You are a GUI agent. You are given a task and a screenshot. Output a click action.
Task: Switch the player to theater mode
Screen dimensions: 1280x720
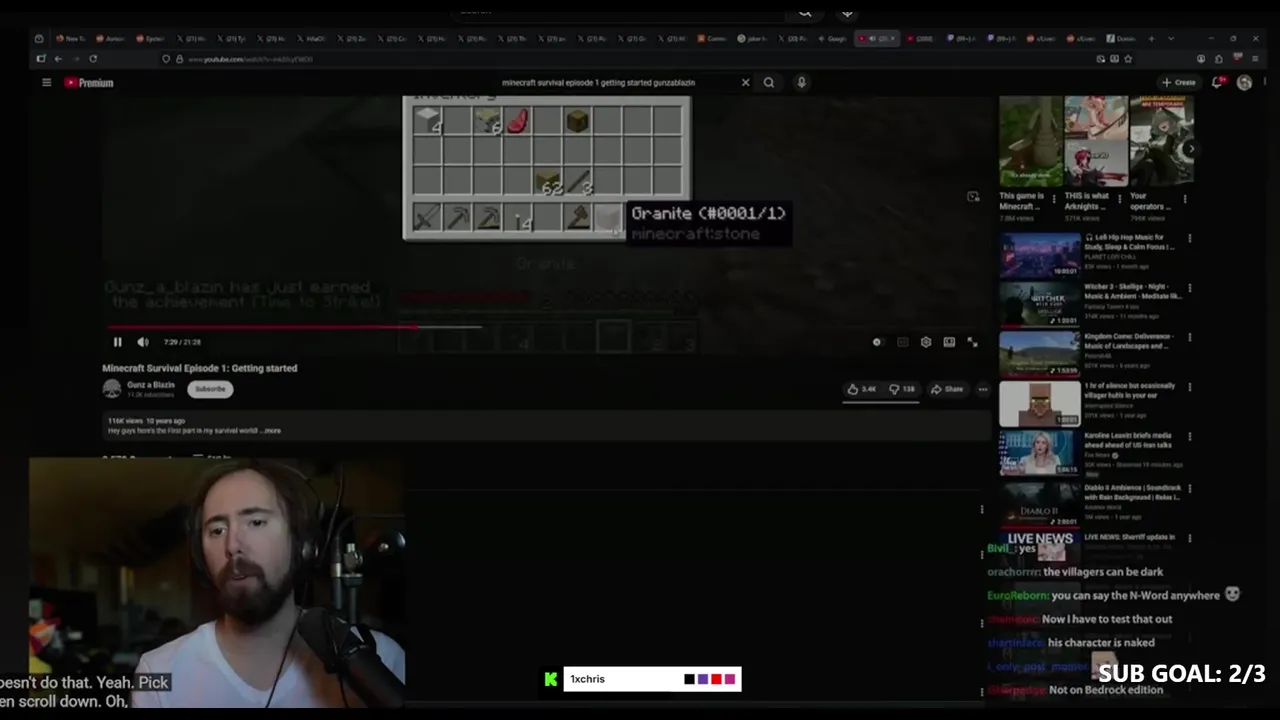point(949,342)
